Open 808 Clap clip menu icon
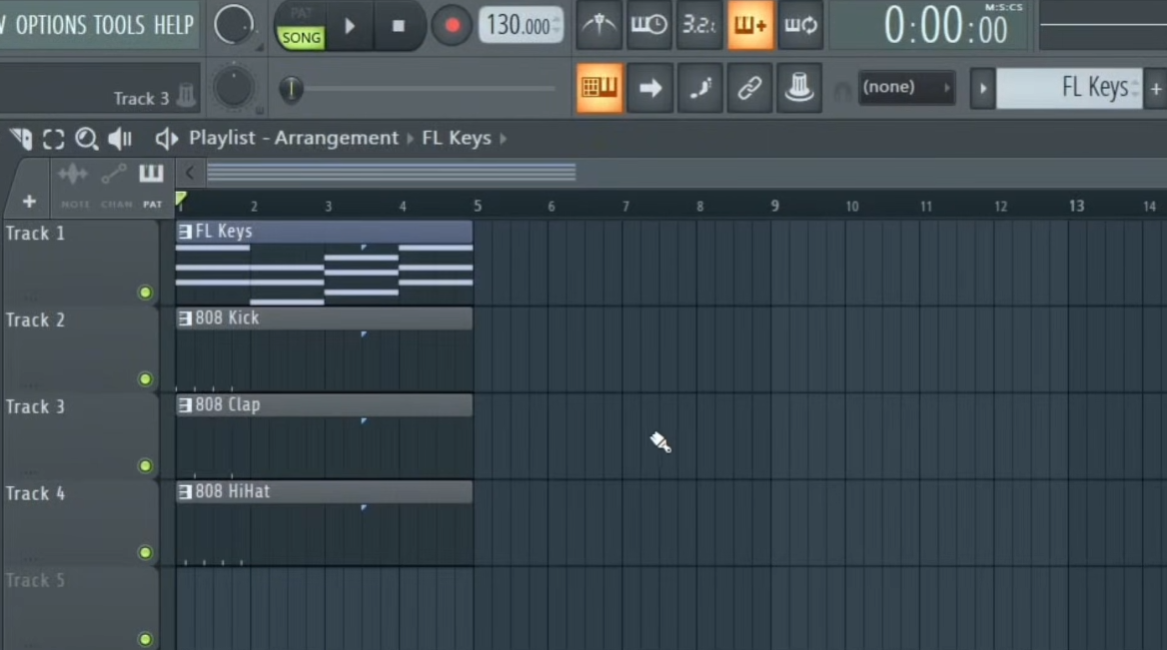The image size is (1167, 650). tap(185, 405)
